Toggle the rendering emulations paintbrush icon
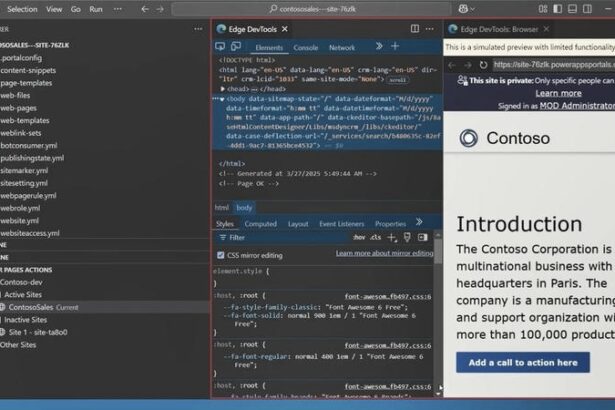615x410 pixels. [x=407, y=237]
